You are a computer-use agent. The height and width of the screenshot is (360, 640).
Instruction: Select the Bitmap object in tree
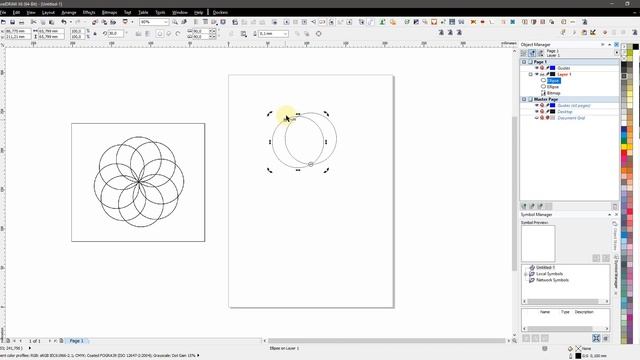[x=553, y=93]
